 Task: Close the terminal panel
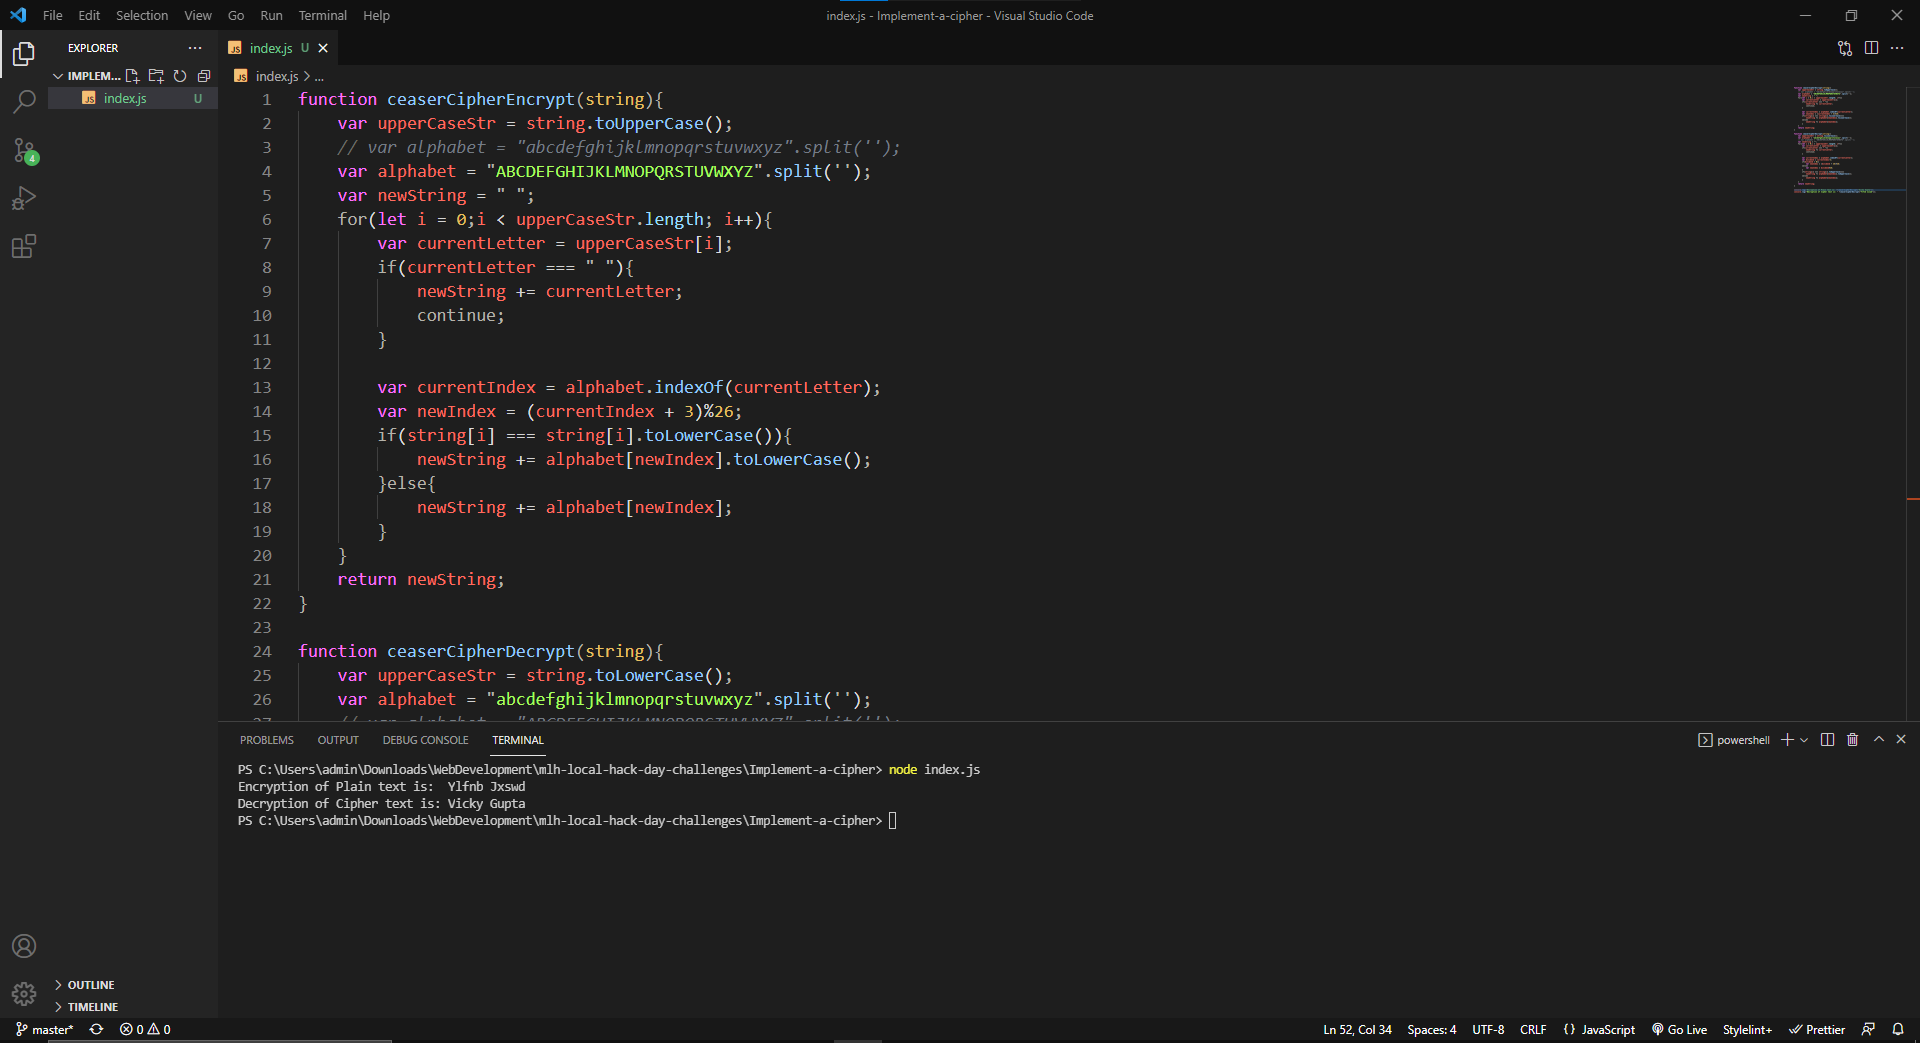[x=1901, y=739]
